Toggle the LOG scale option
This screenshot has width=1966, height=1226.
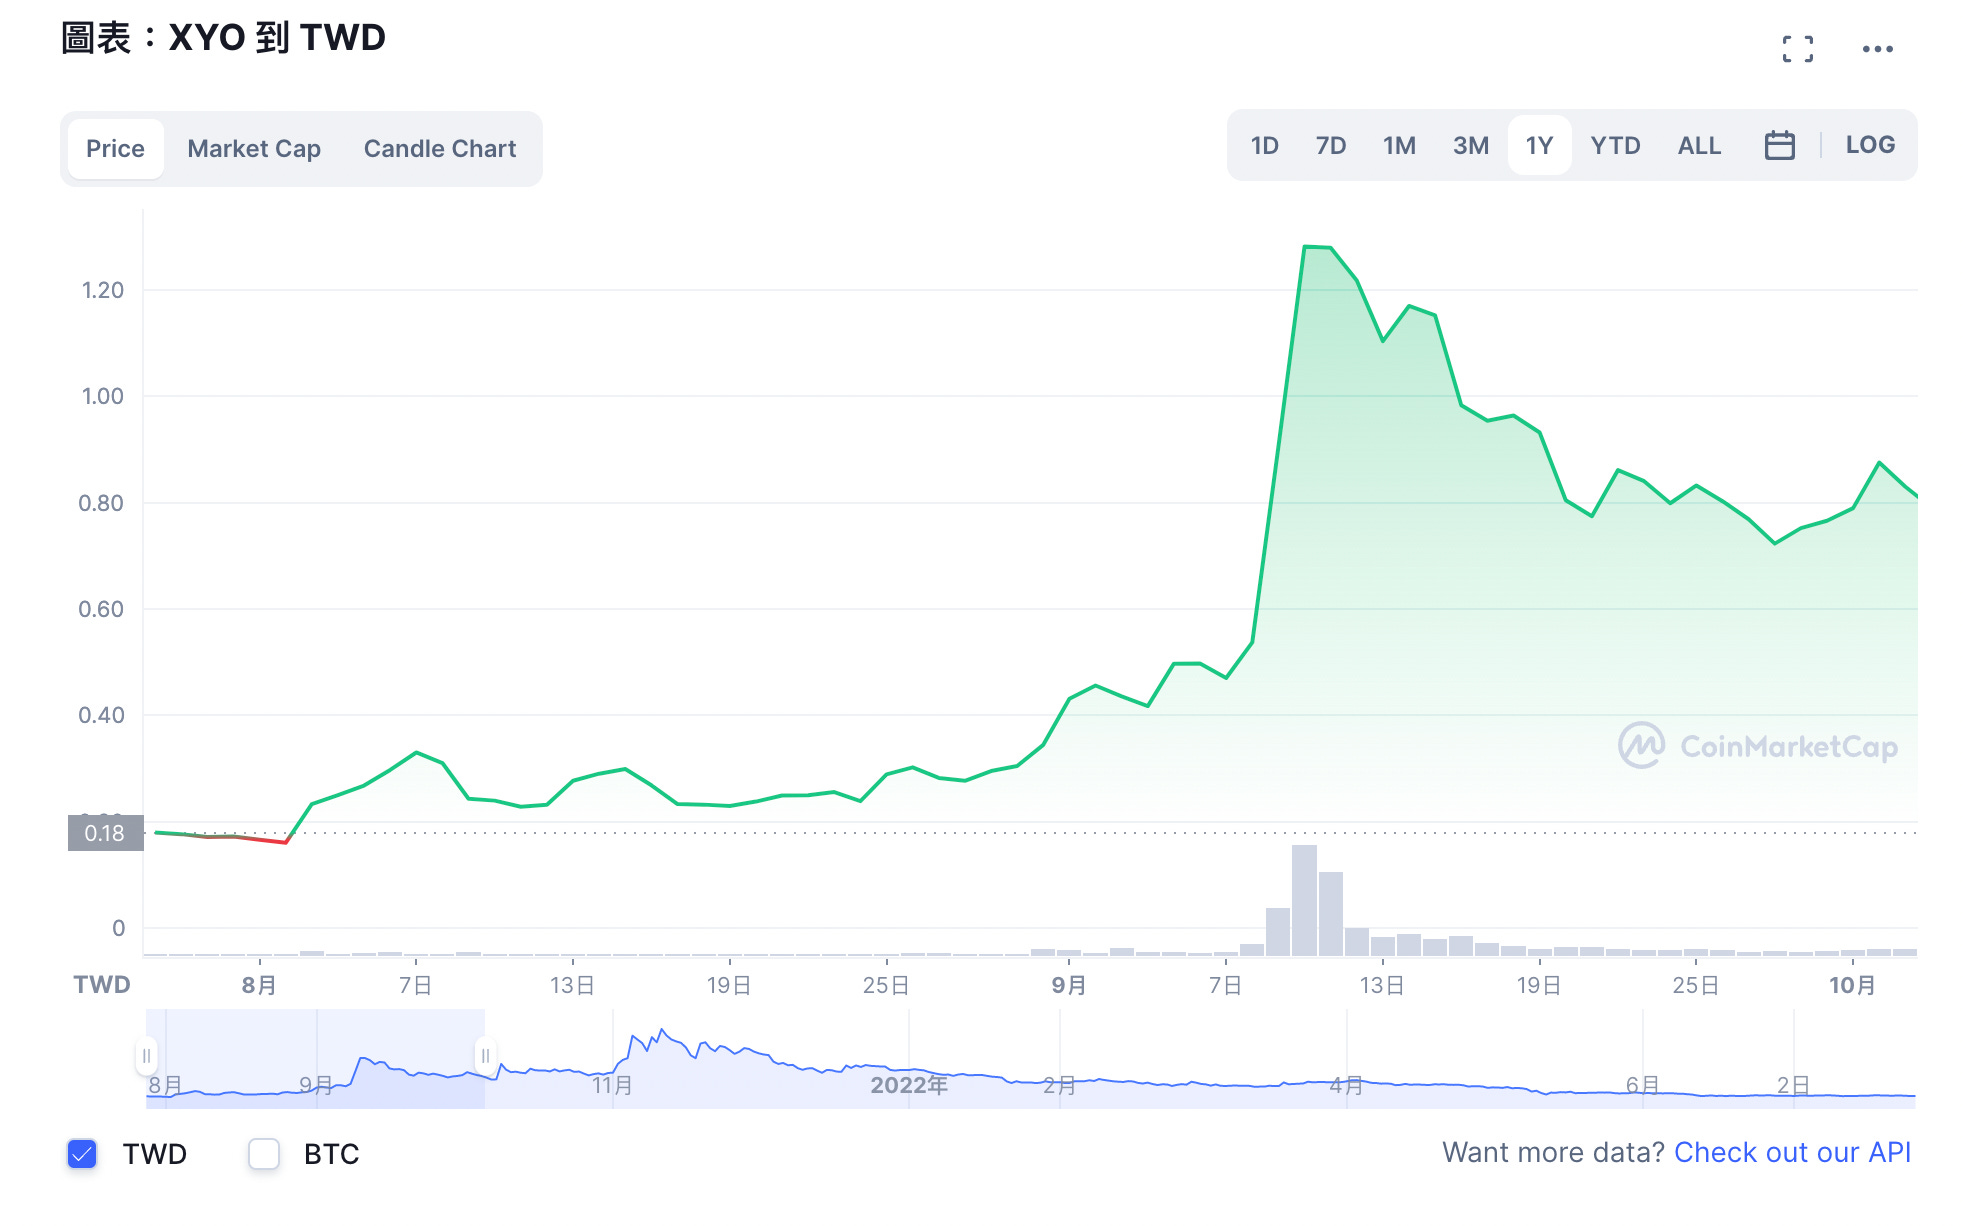pos(1869,144)
